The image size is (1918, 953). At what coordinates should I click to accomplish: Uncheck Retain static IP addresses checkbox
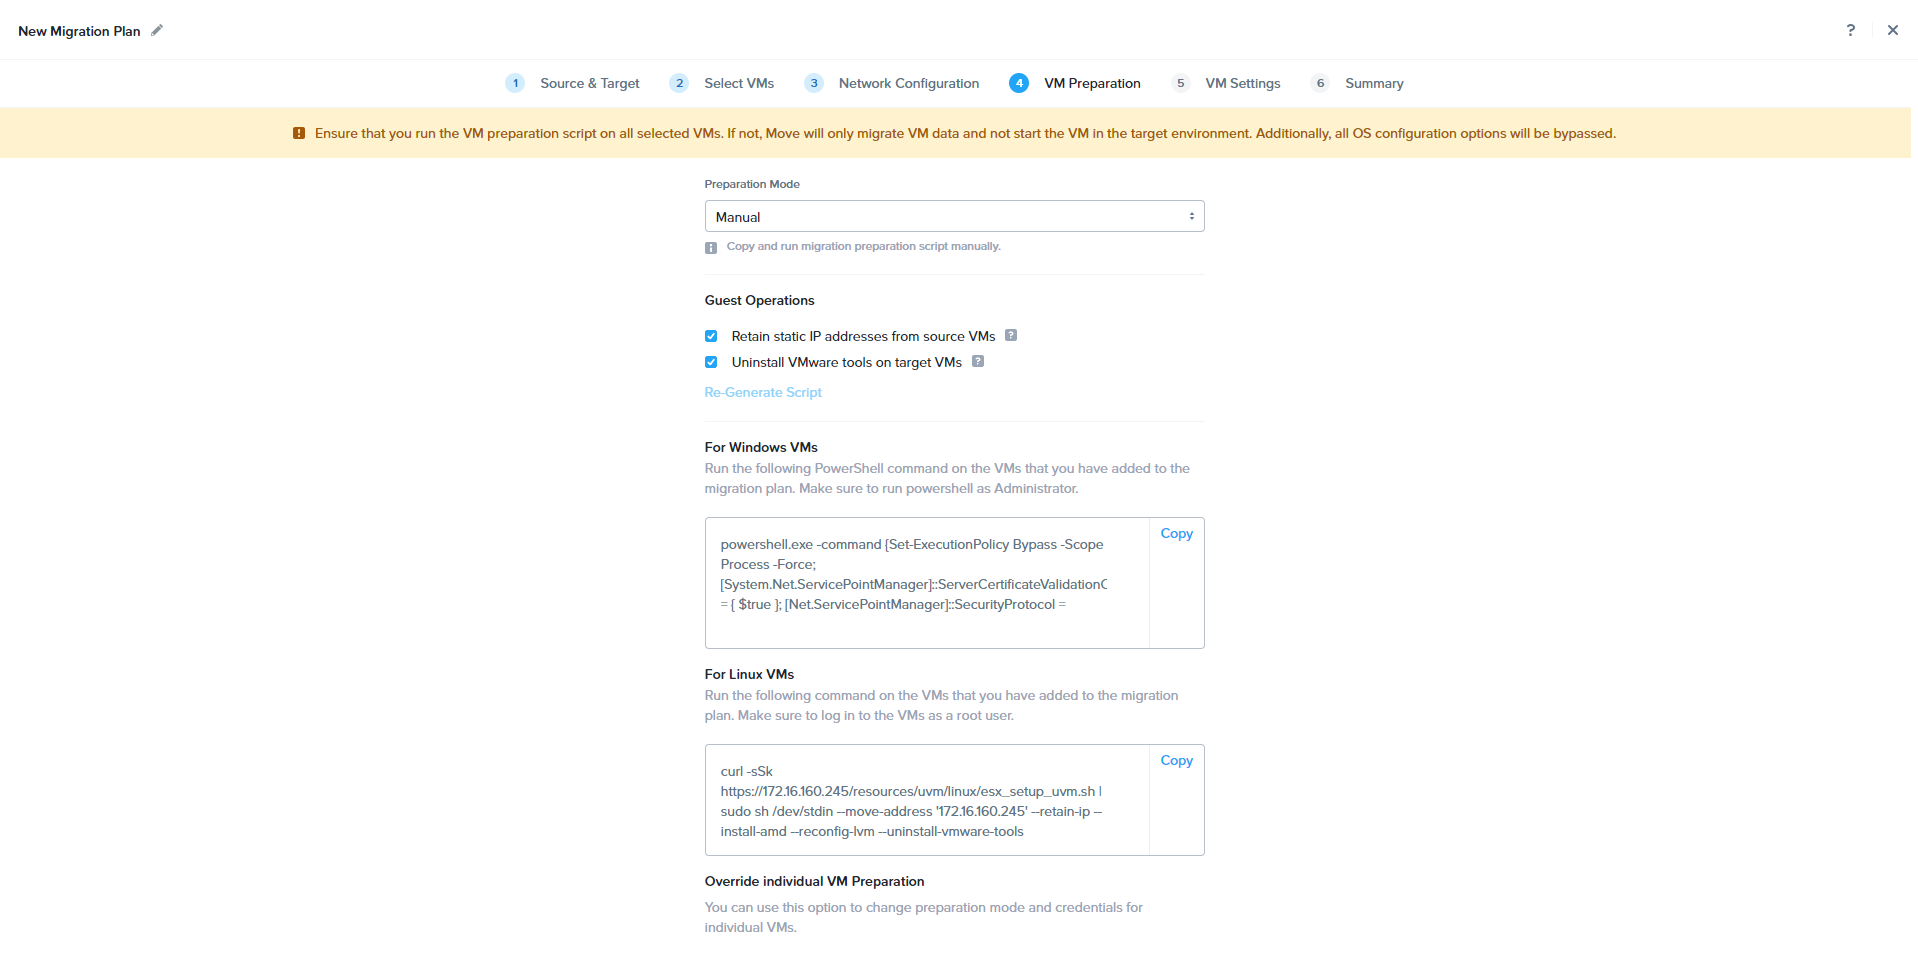[711, 336]
